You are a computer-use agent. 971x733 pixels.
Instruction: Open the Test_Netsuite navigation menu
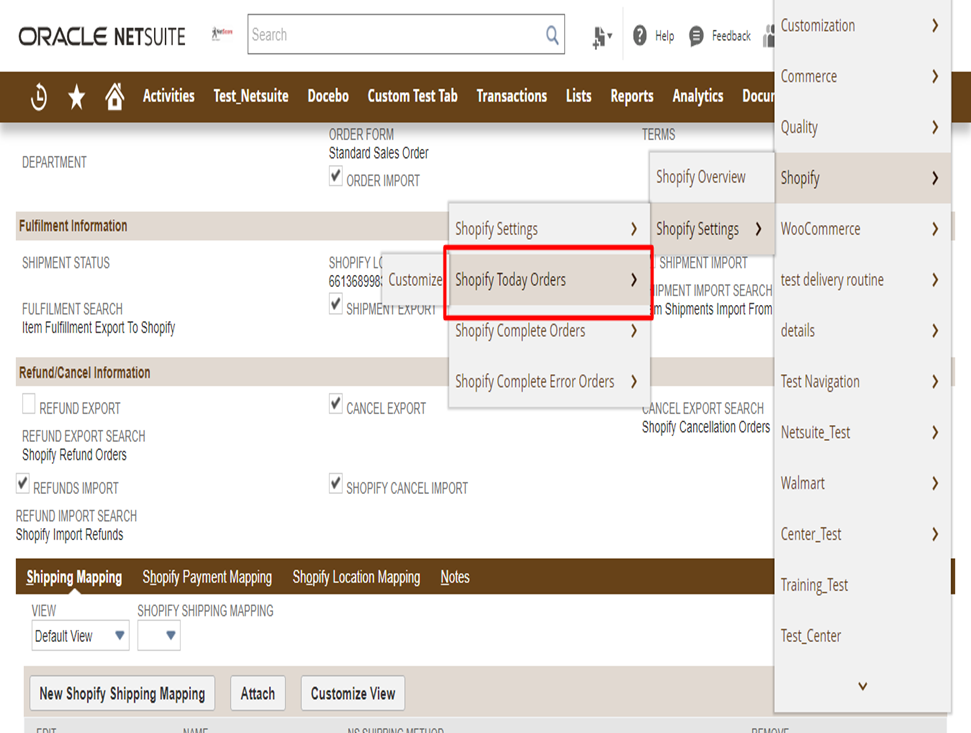251,96
